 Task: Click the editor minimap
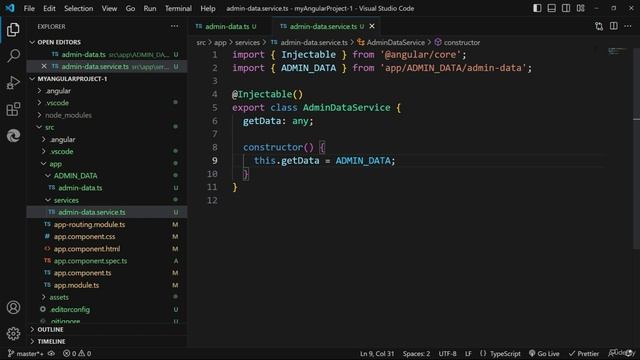tap(617, 51)
